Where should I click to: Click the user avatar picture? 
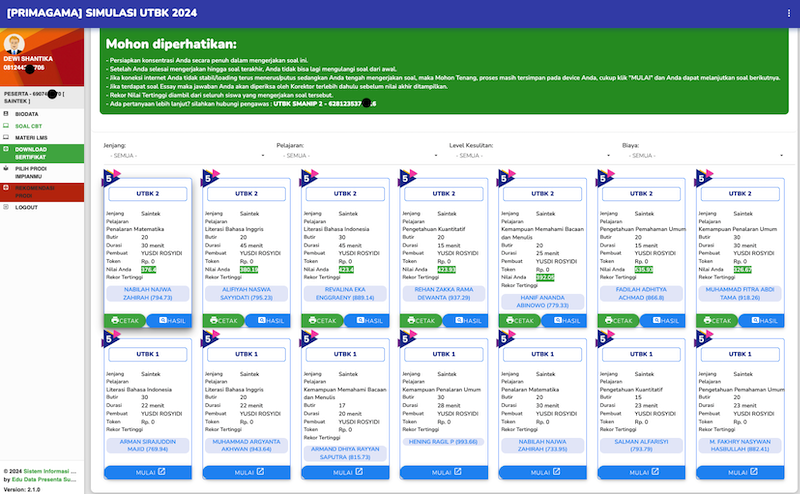pos(14,43)
